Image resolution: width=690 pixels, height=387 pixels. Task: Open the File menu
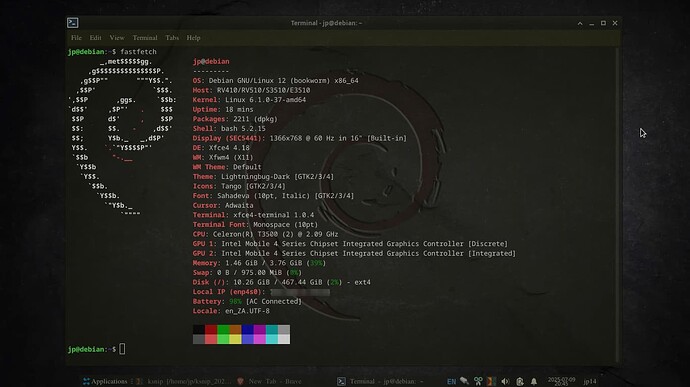tap(76, 38)
